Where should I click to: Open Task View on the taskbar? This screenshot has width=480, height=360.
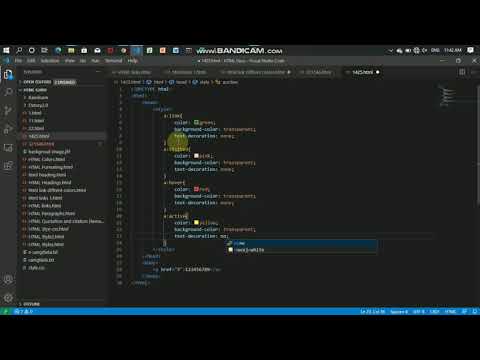click(x=44, y=50)
